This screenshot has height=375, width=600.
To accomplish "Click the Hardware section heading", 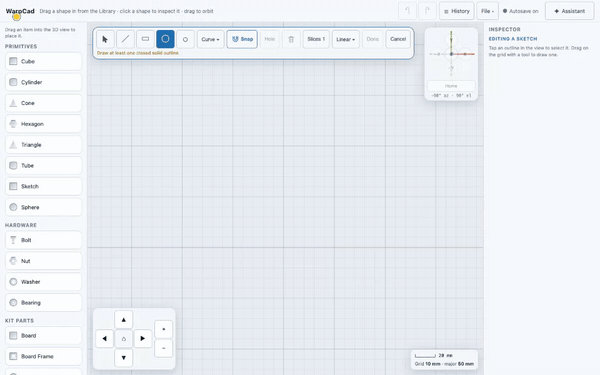I will [21, 225].
